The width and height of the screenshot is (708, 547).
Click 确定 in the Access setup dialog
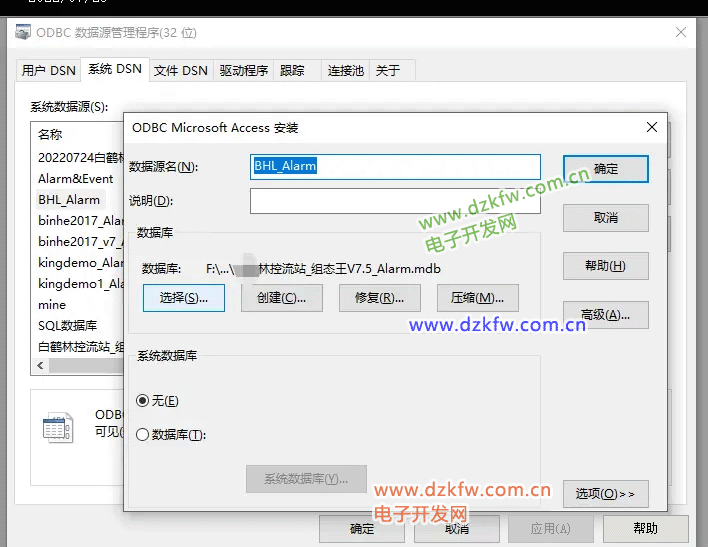point(605,169)
